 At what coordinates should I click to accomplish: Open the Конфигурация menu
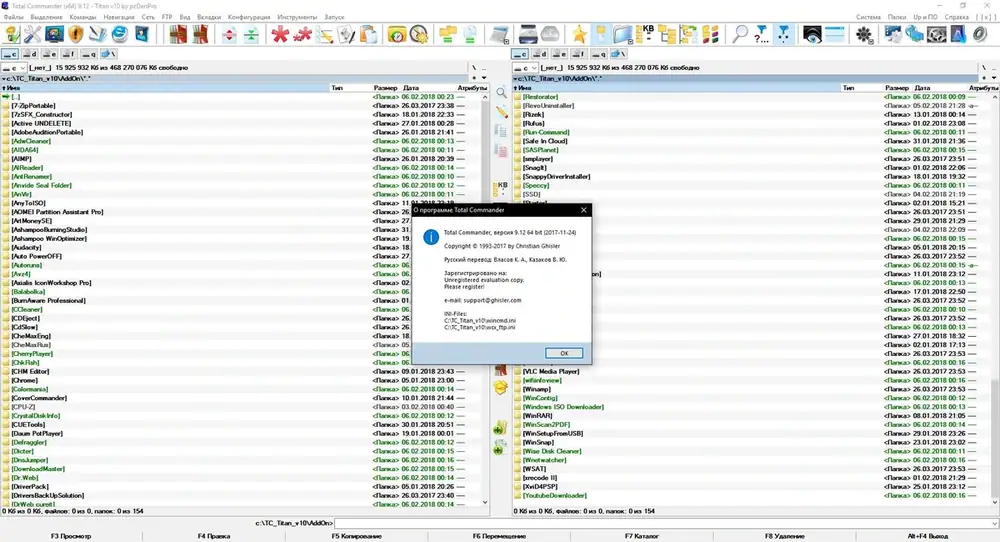(249, 17)
